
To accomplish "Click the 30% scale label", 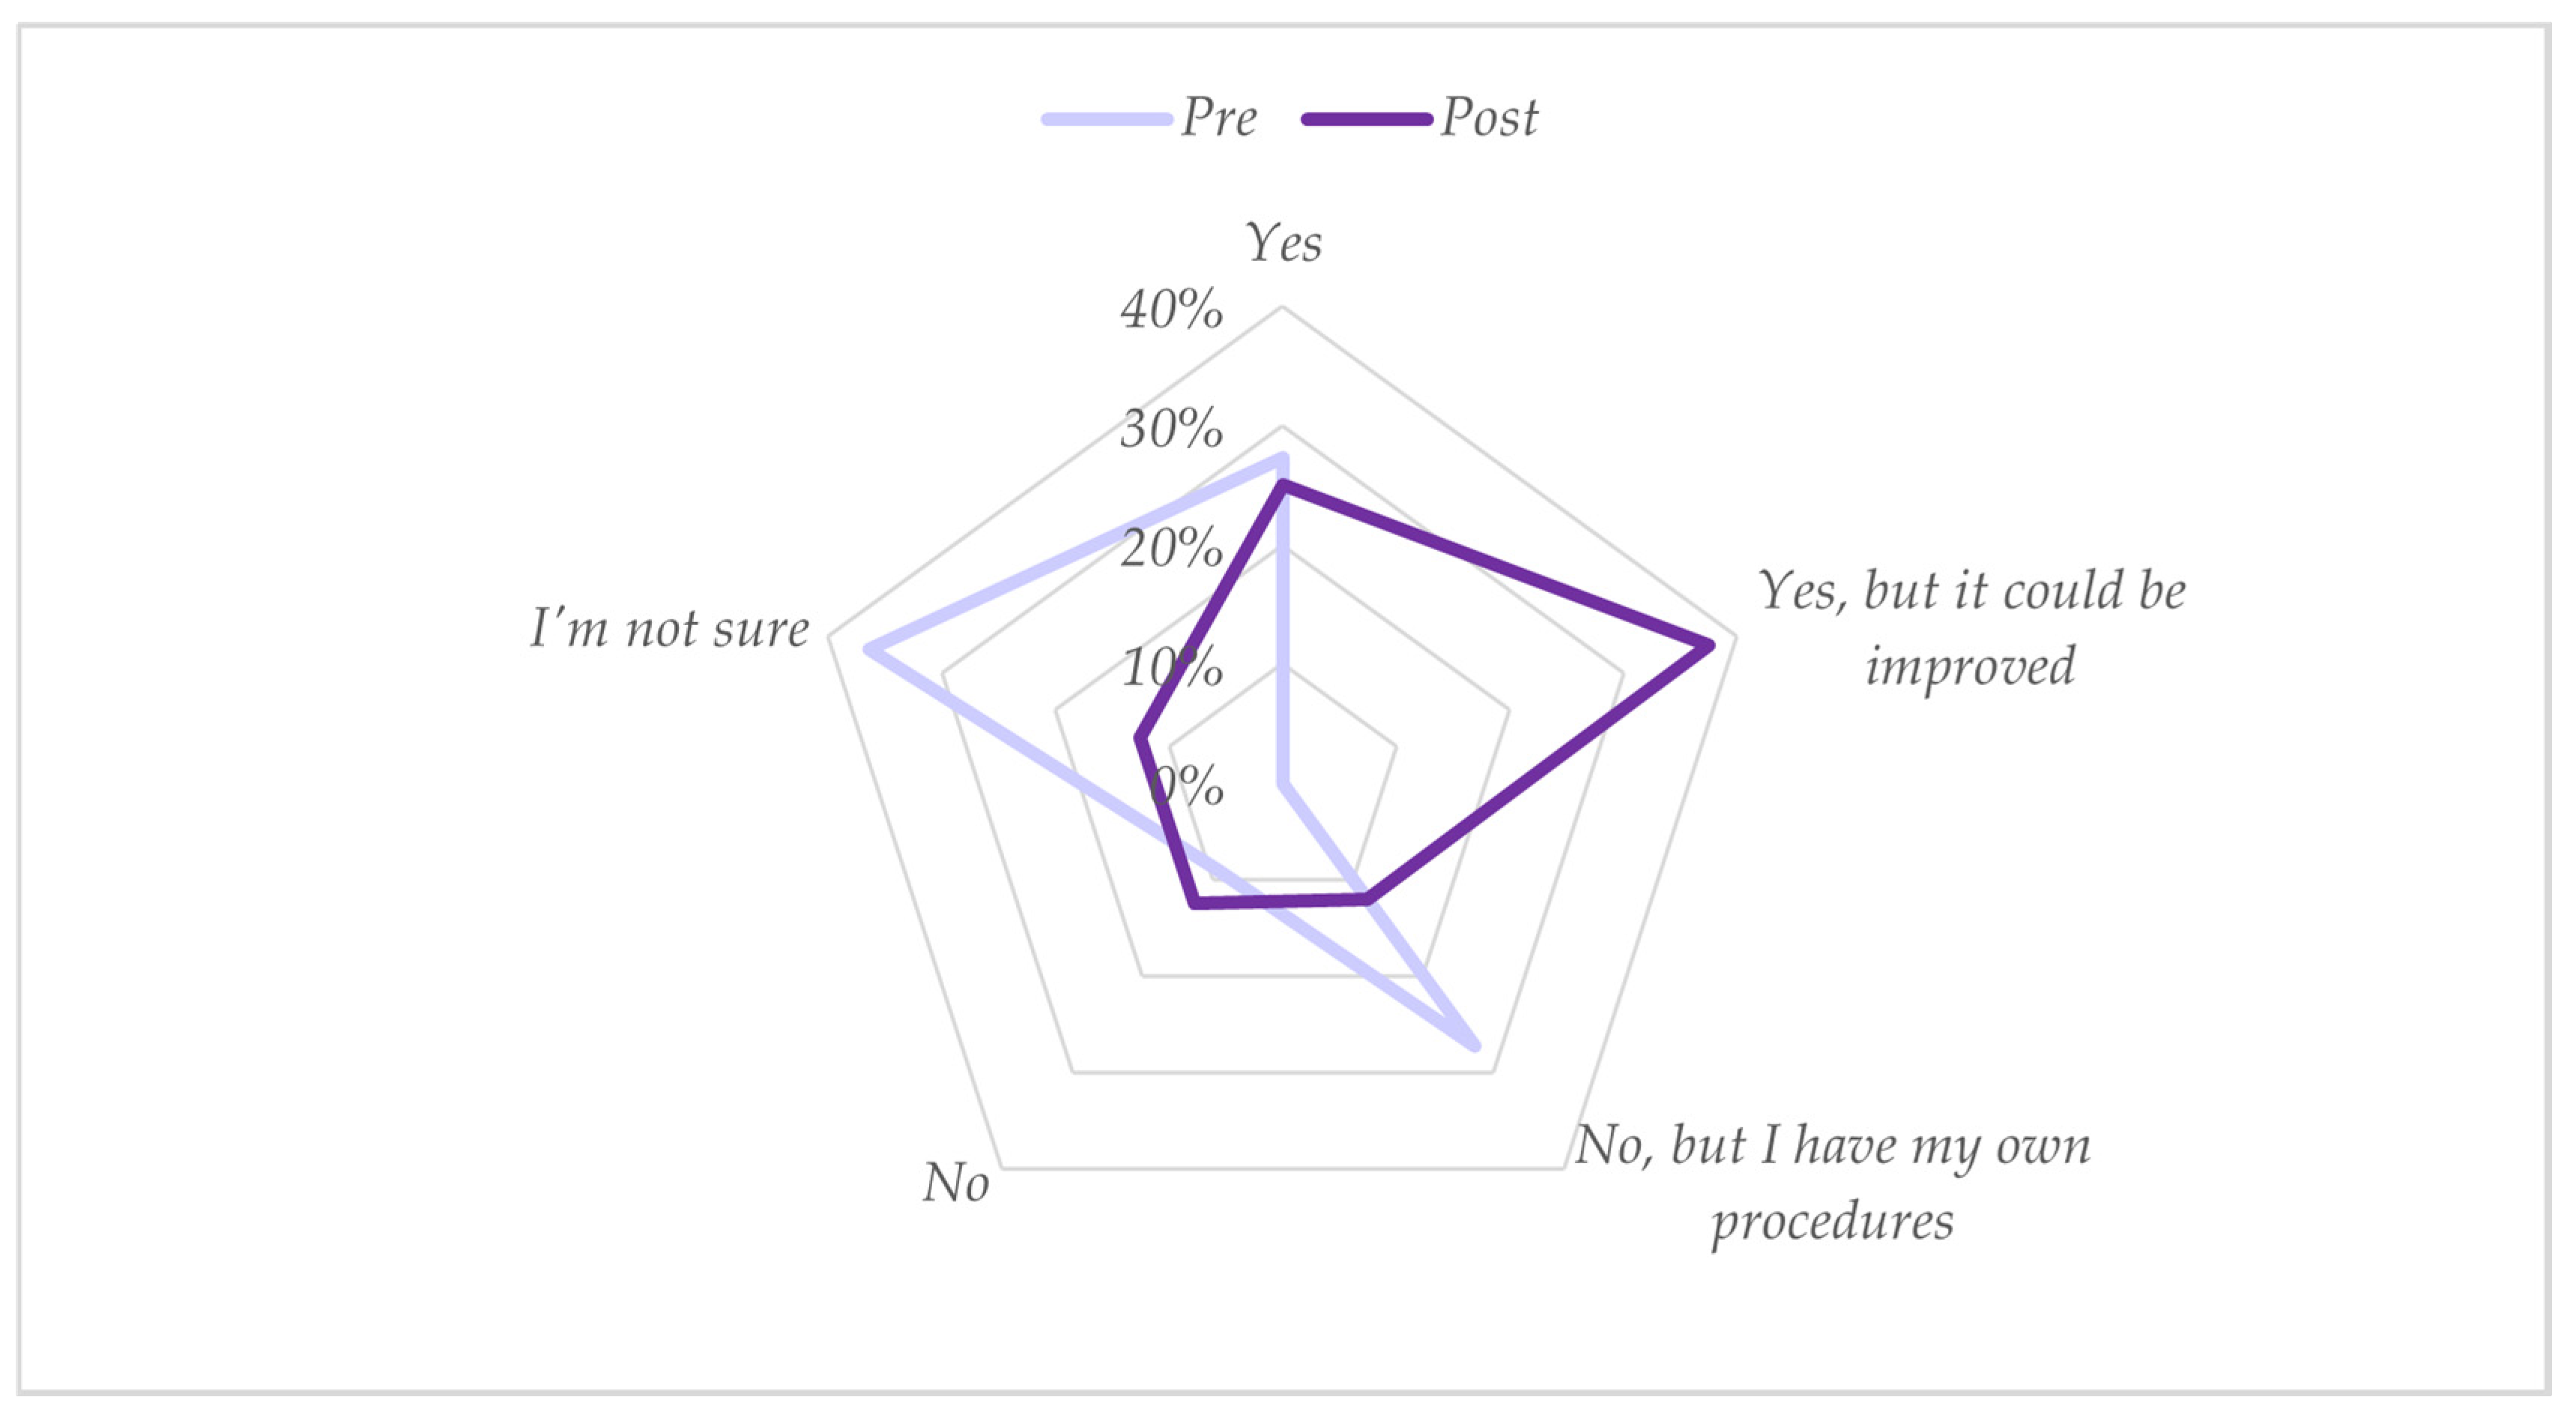I will 1171,429.
